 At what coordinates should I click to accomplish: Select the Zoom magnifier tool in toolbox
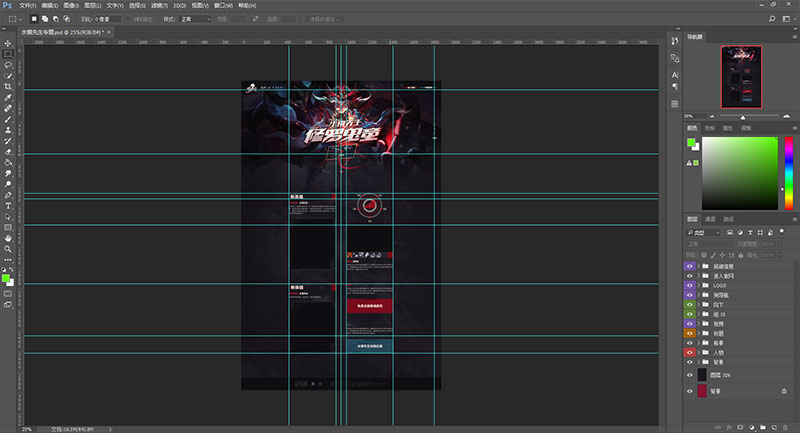[8, 249]
